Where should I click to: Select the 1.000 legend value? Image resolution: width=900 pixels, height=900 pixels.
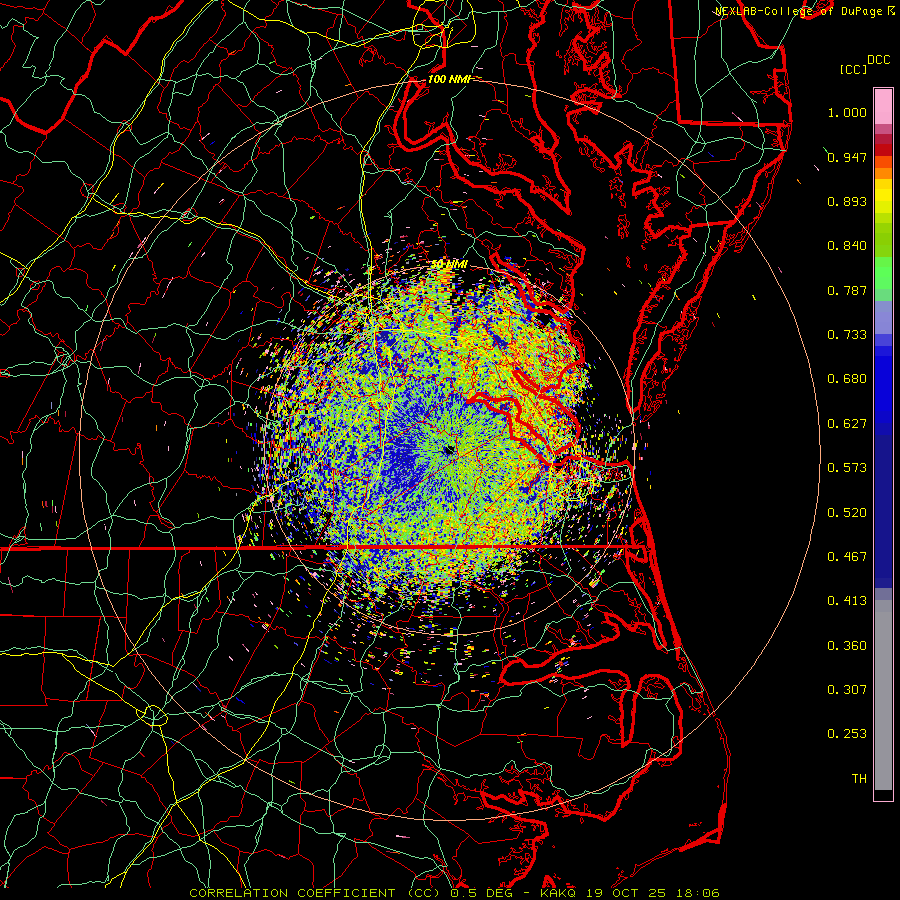[x=847, y=112]
